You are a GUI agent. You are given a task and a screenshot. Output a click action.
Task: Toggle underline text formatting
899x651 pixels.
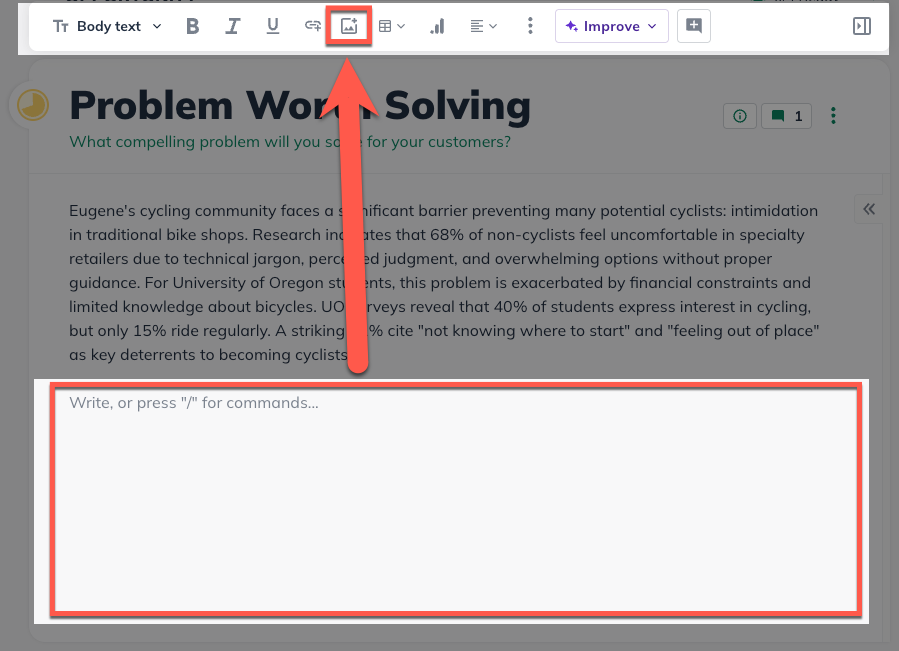tap(272, 27)
